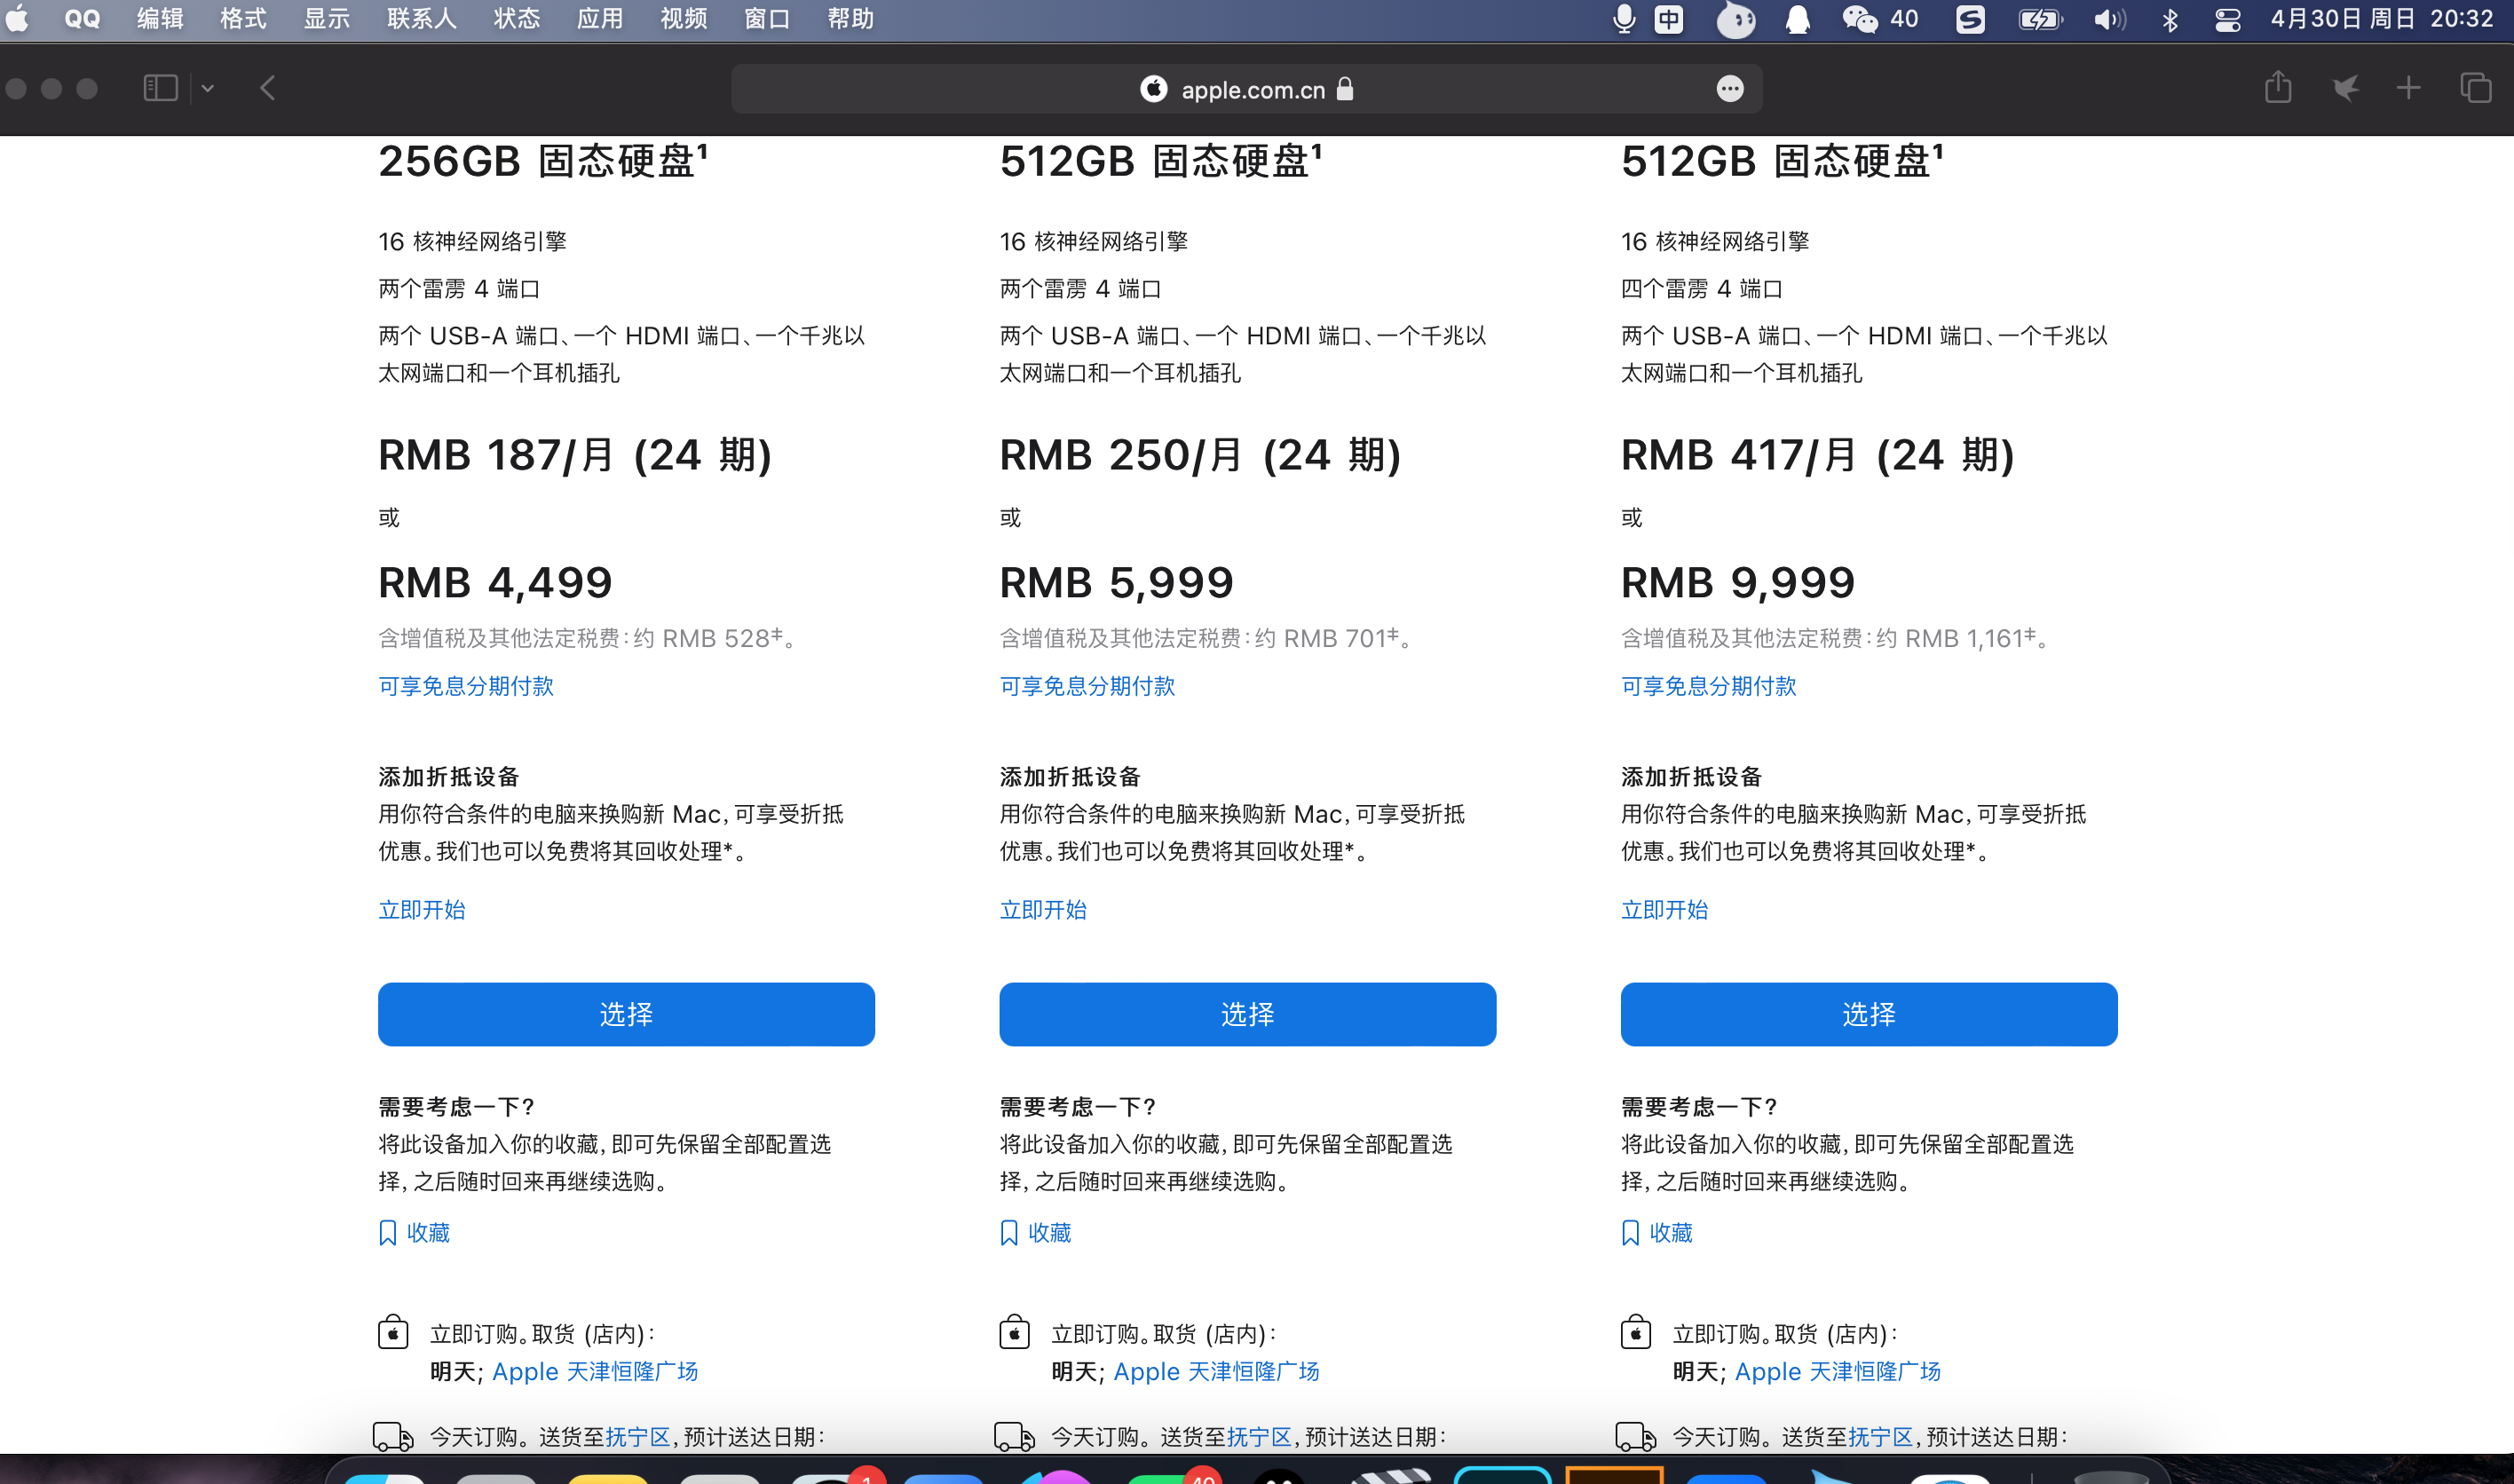
Task: Open Control Center icon
Action: coord(2228,19)
